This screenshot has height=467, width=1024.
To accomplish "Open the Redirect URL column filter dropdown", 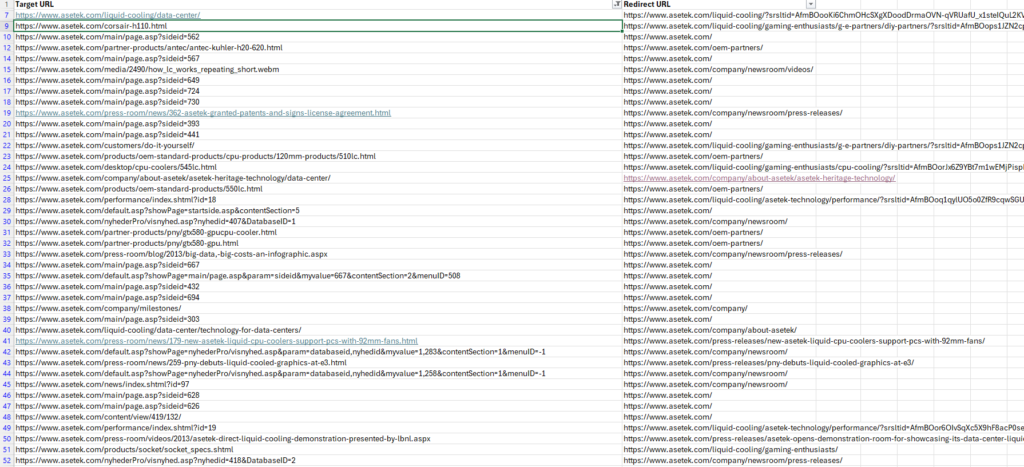I will tap(811, 4).
